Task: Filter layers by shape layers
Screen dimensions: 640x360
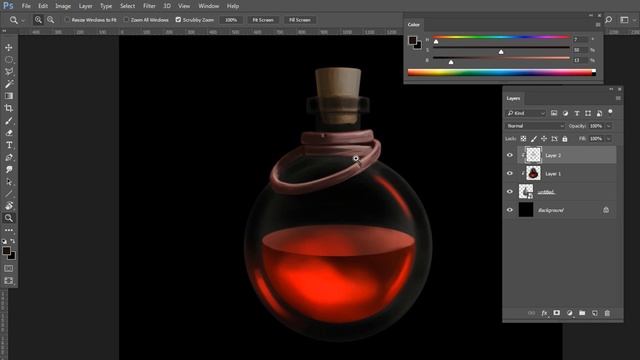Action: (x=588, y=113)
